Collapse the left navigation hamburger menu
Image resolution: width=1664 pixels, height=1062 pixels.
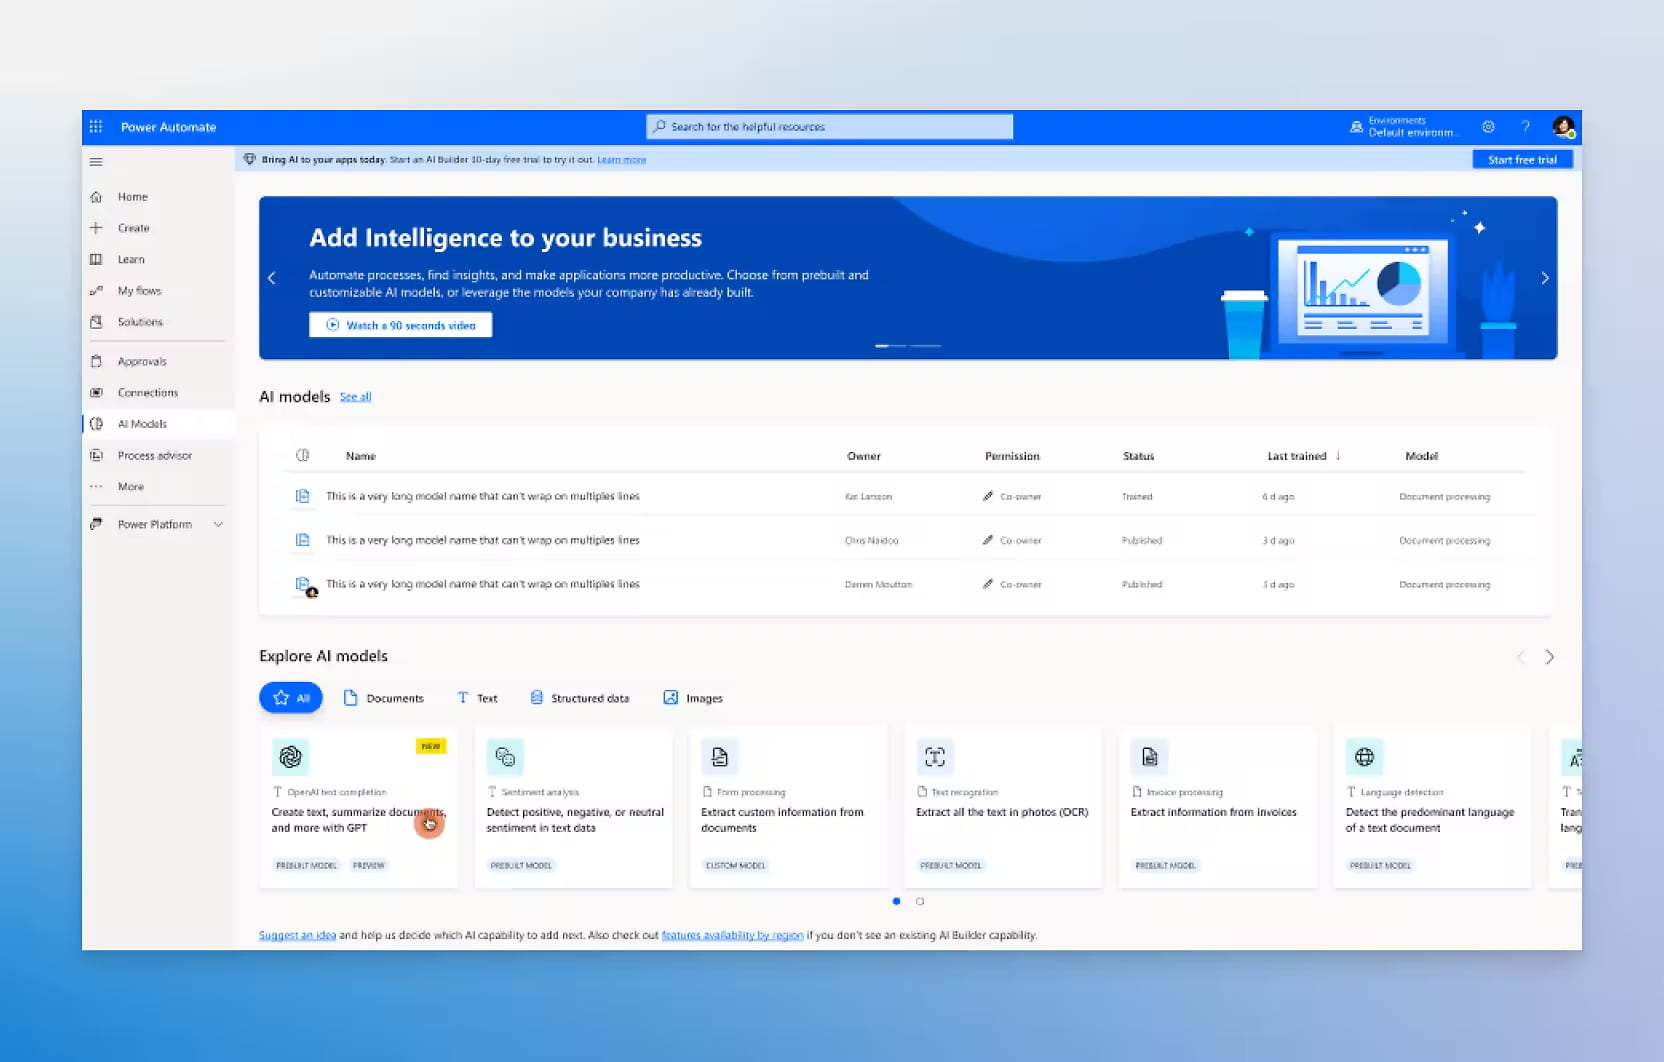click(96, 162)
